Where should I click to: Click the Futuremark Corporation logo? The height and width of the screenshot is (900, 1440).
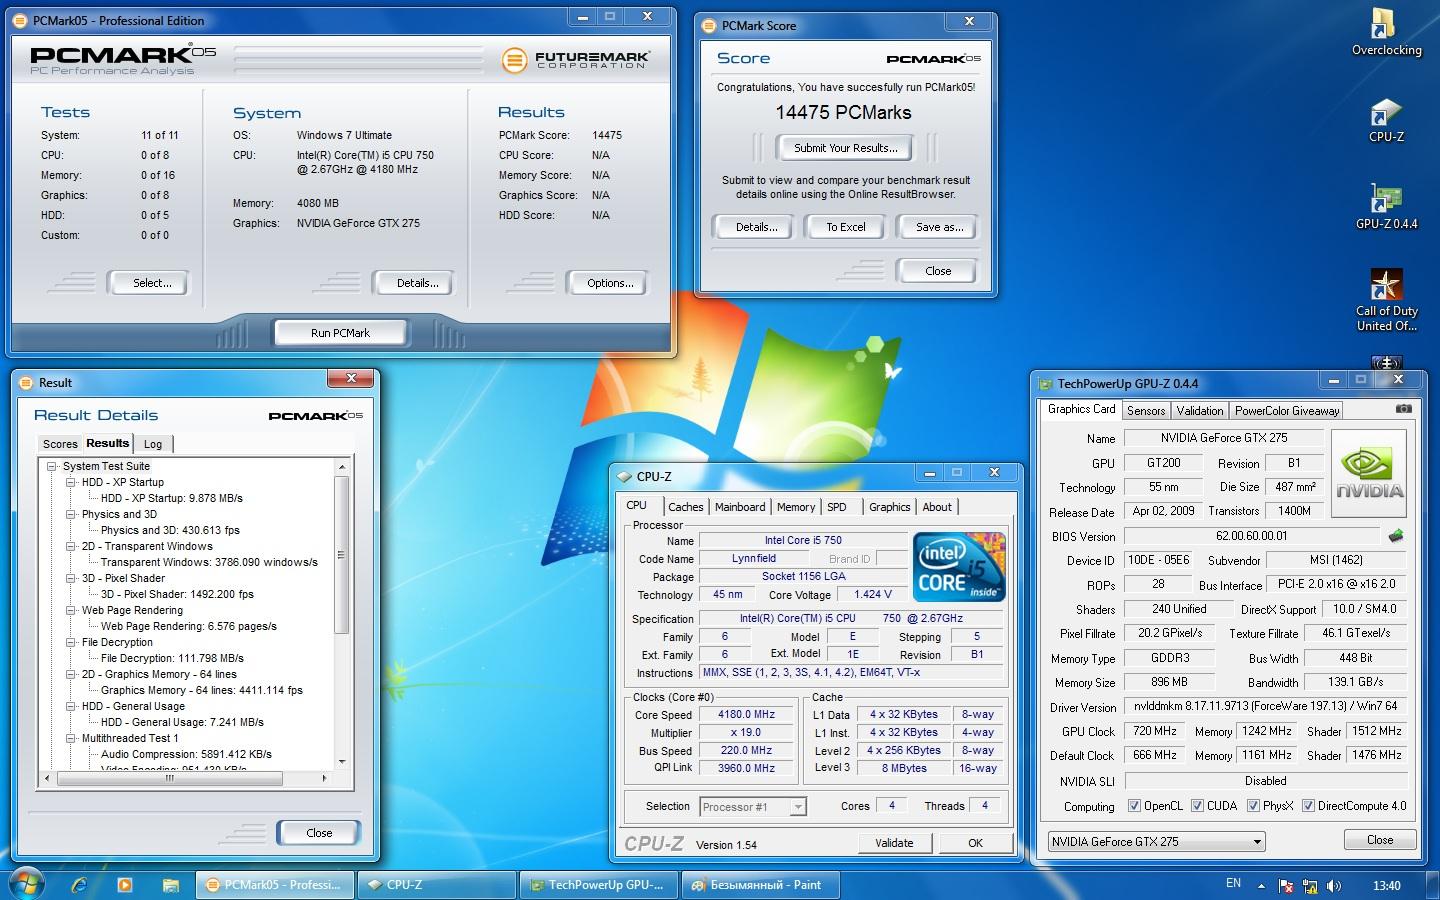pos(576,60)
